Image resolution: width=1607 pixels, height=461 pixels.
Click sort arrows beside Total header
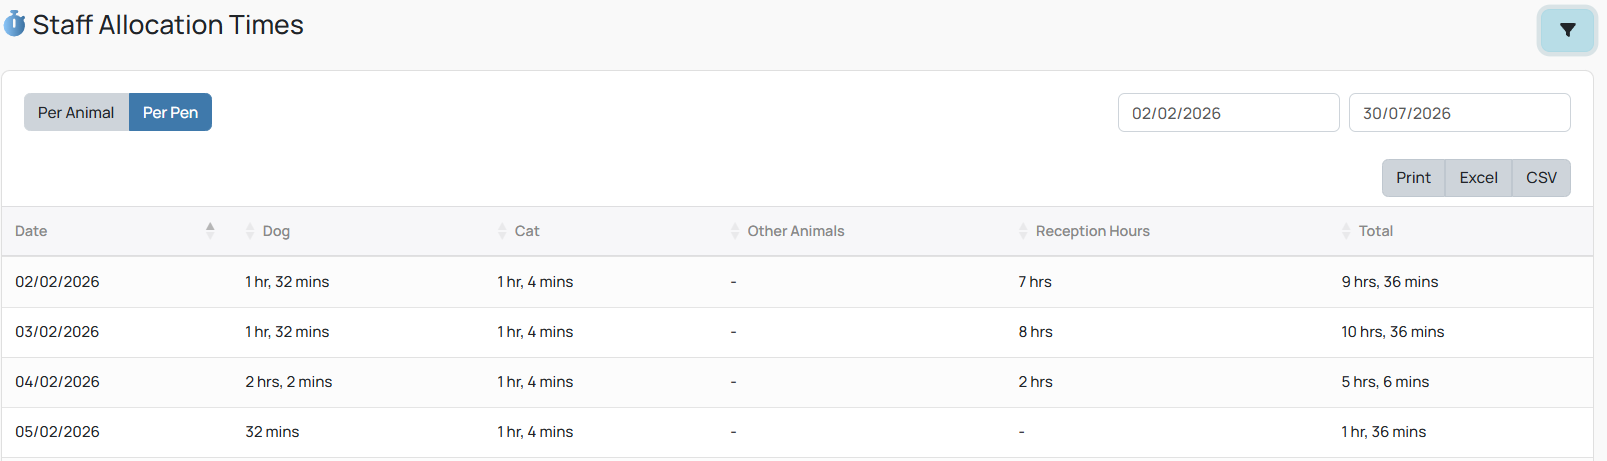[1346, 231]
